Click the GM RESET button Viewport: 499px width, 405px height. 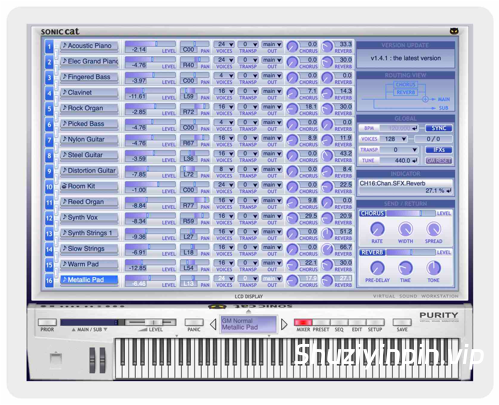439,161
